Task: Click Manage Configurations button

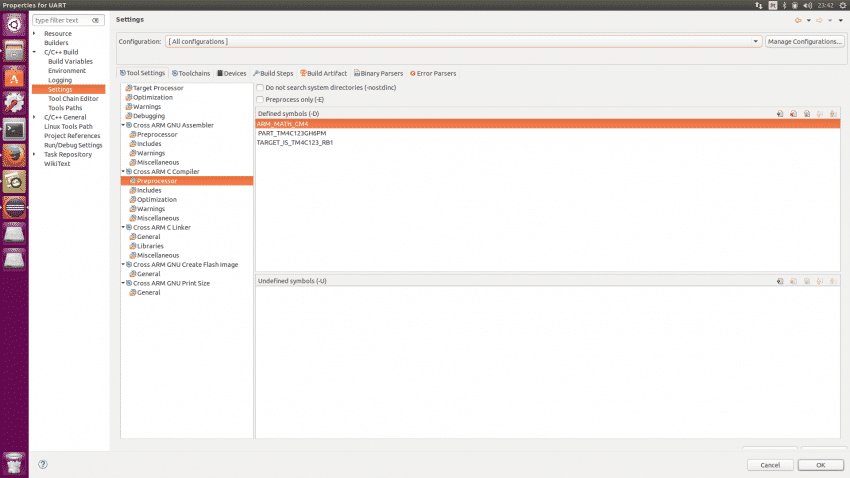Action: pos(804,42)
